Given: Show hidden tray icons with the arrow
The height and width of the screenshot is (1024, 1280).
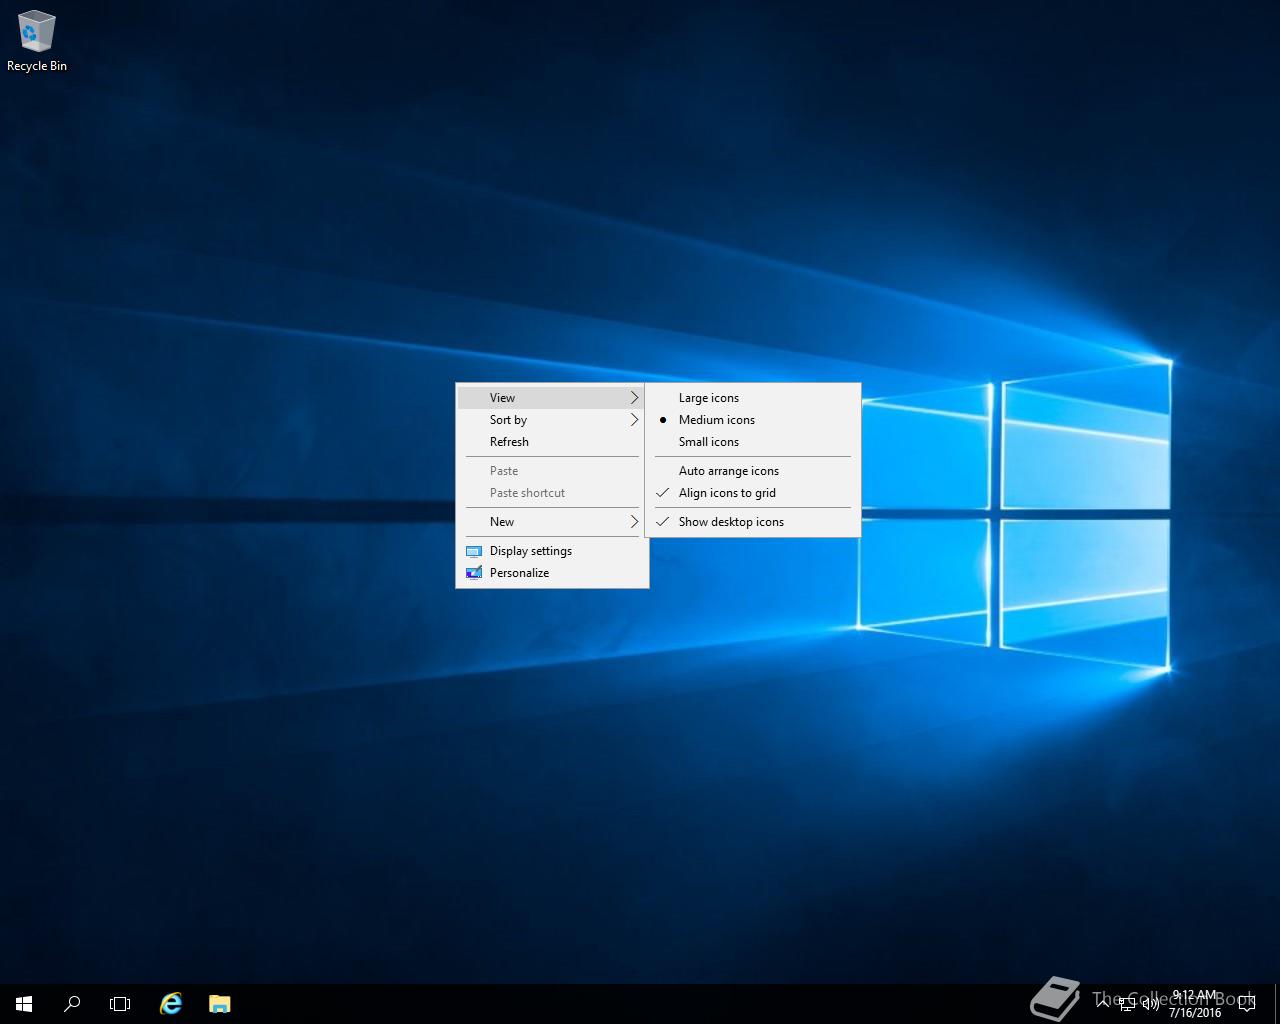Looking at the screenshot, I should 1103,1003.
